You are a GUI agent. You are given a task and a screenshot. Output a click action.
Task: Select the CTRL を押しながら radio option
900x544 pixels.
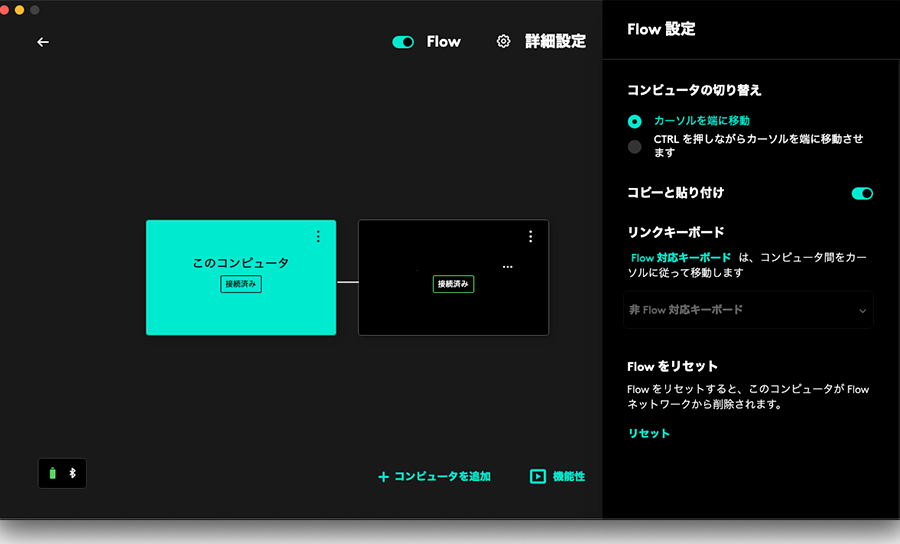634,147
